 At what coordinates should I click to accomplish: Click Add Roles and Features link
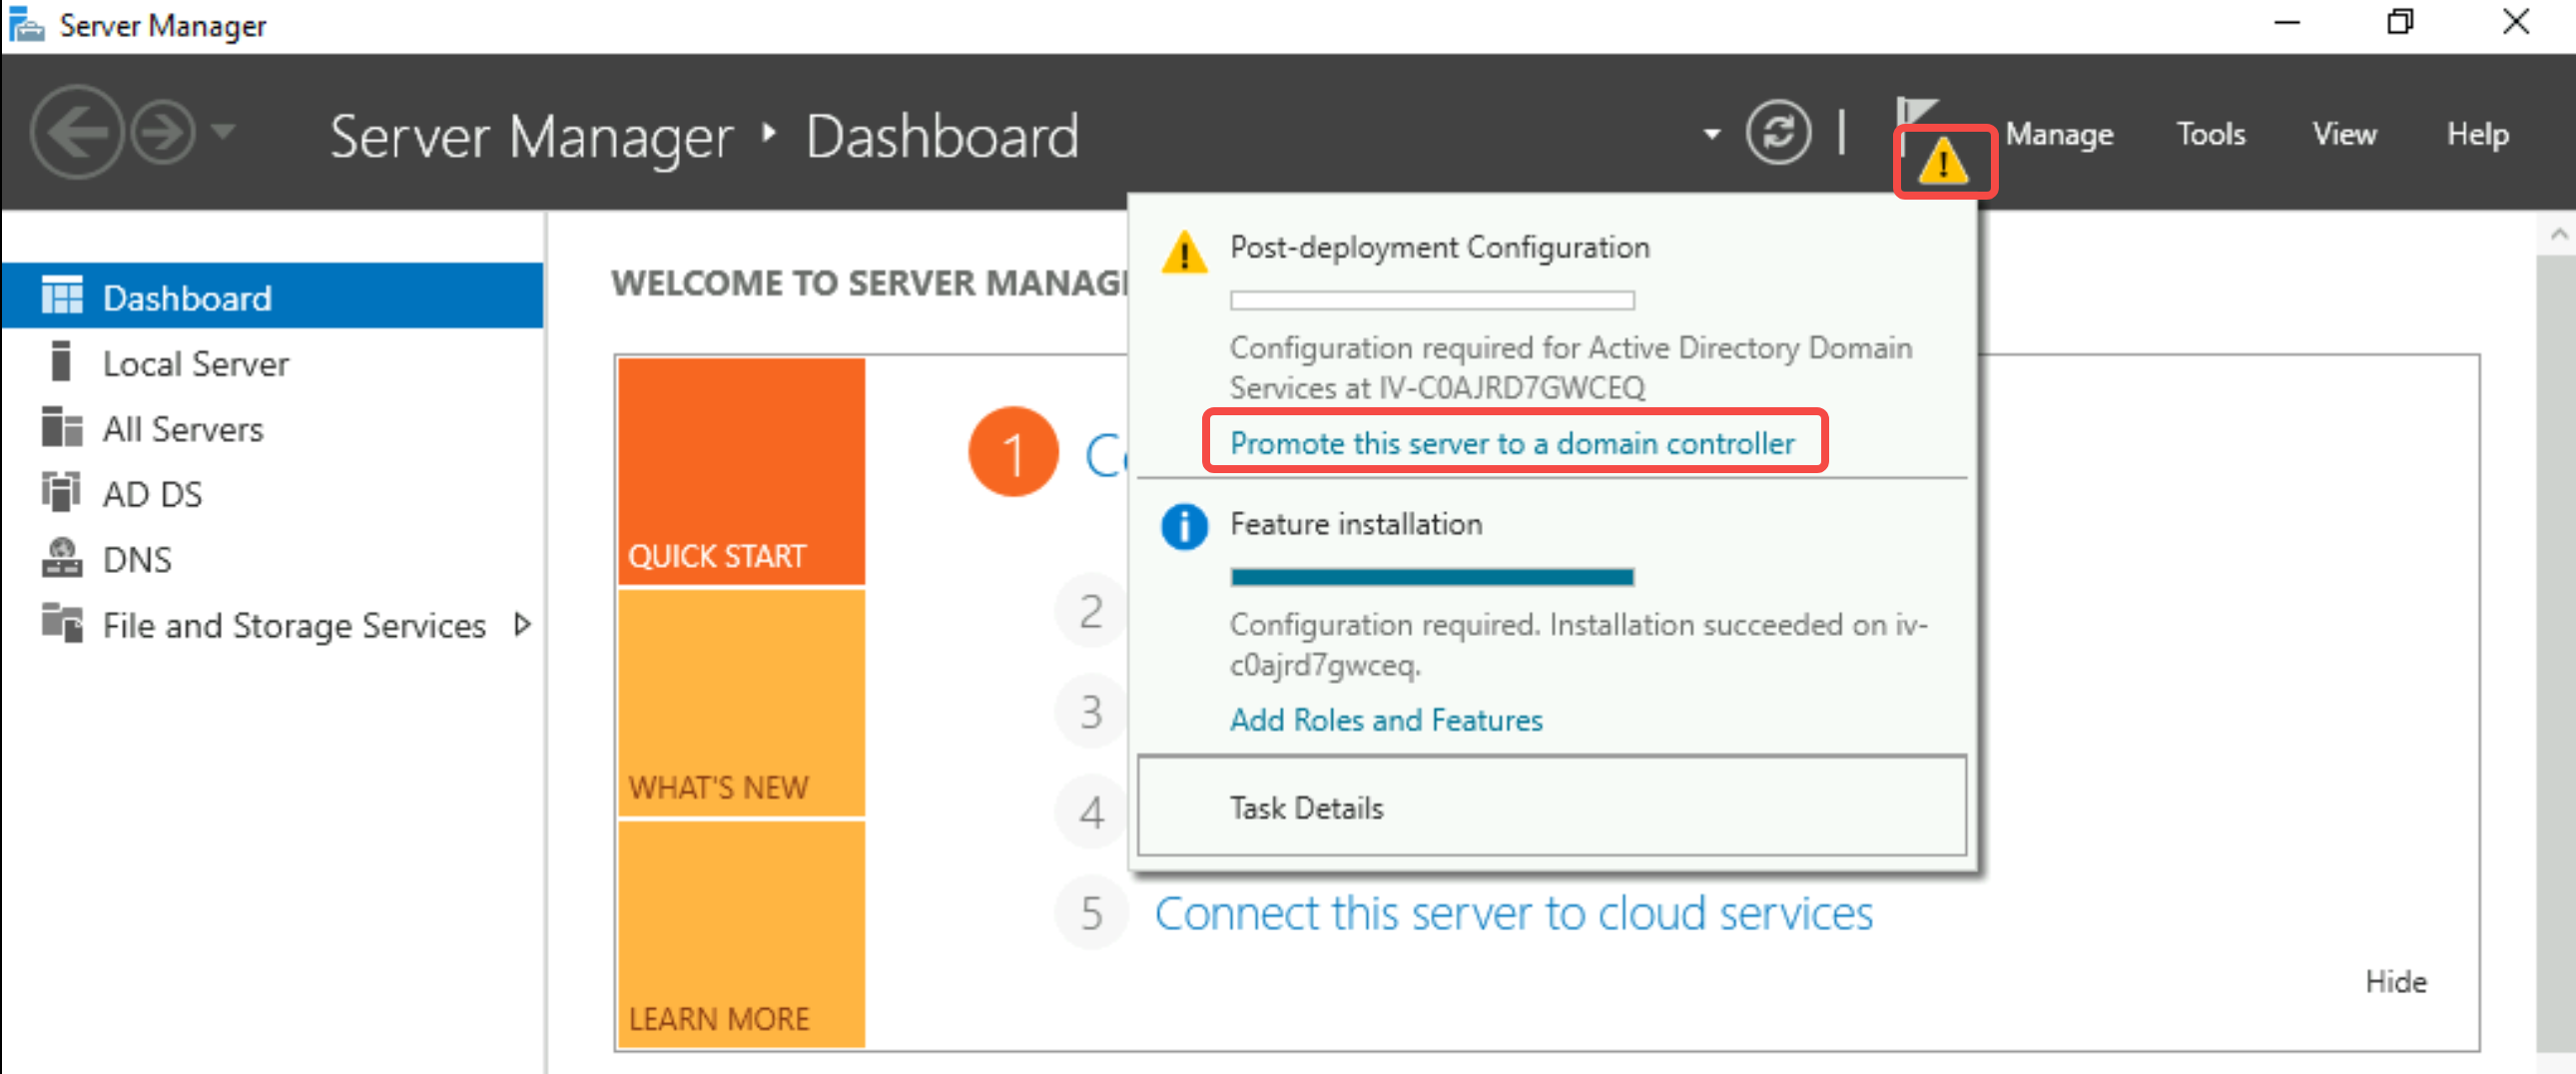tap(1386, 720)
